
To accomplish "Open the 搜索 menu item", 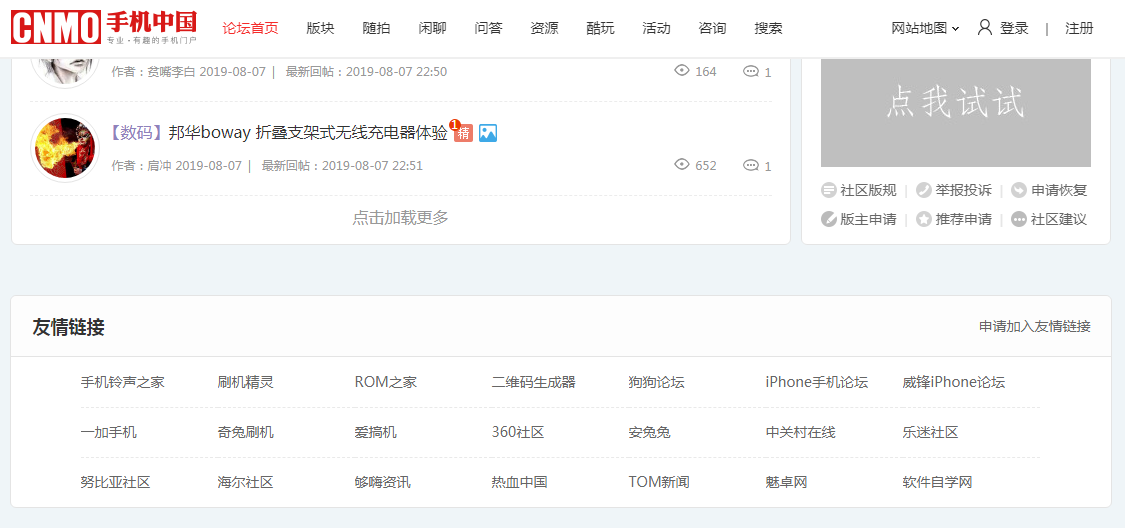I will [768, 29].
